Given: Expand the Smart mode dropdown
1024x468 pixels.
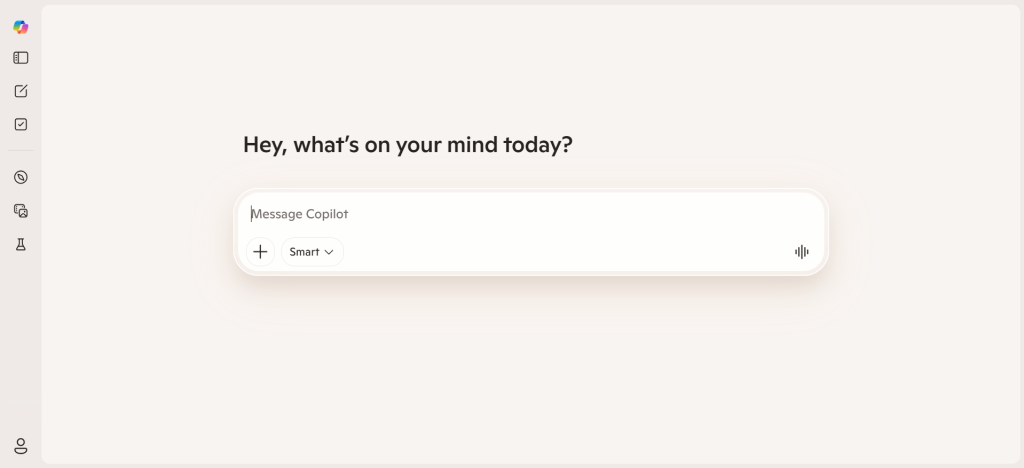Looking at the screenshot, I should click(312, 252).
